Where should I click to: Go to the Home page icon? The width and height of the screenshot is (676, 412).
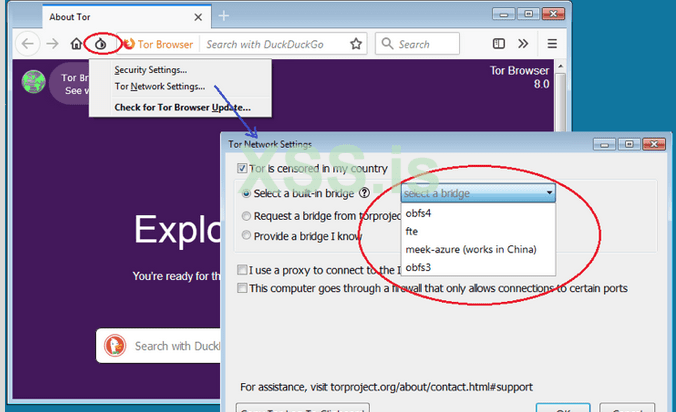pyautogui.click(x=76, y=44)
